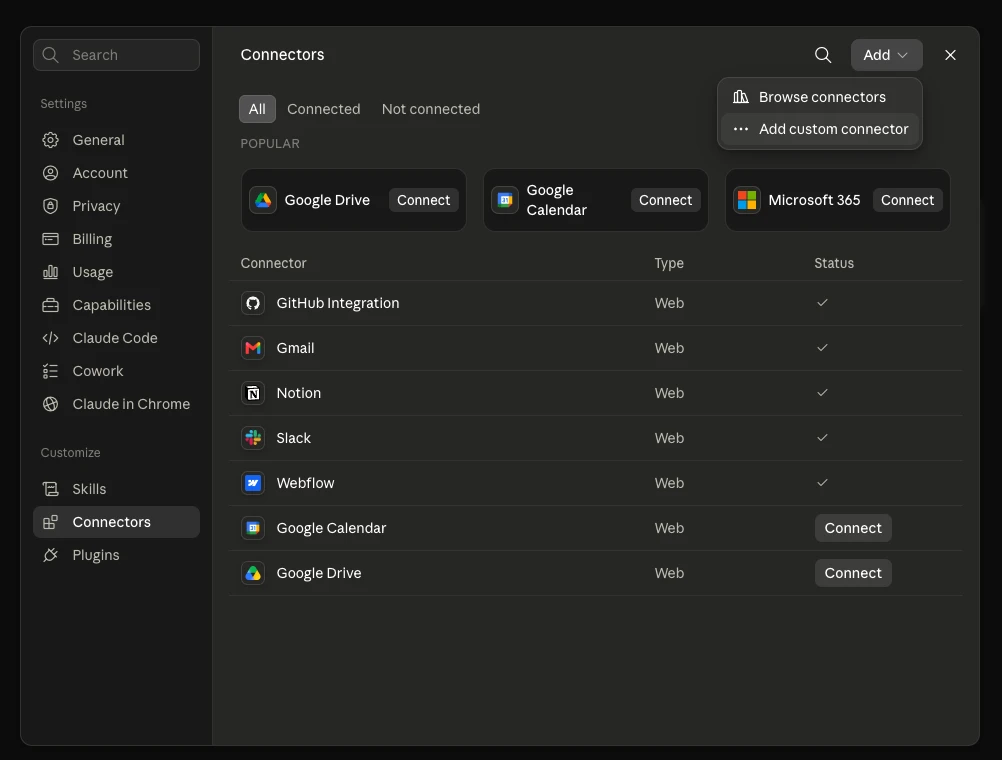The width and height of the screenshot is (1002, 760).
Task: Open Skills label under Customize
Action: 89,489
